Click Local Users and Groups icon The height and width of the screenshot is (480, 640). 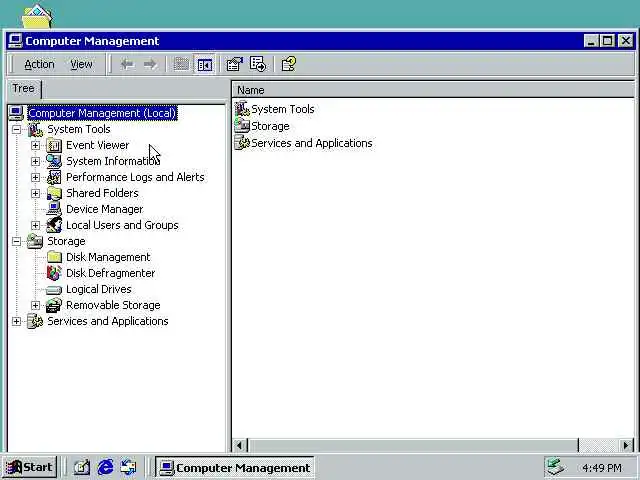tap(54, 225)
